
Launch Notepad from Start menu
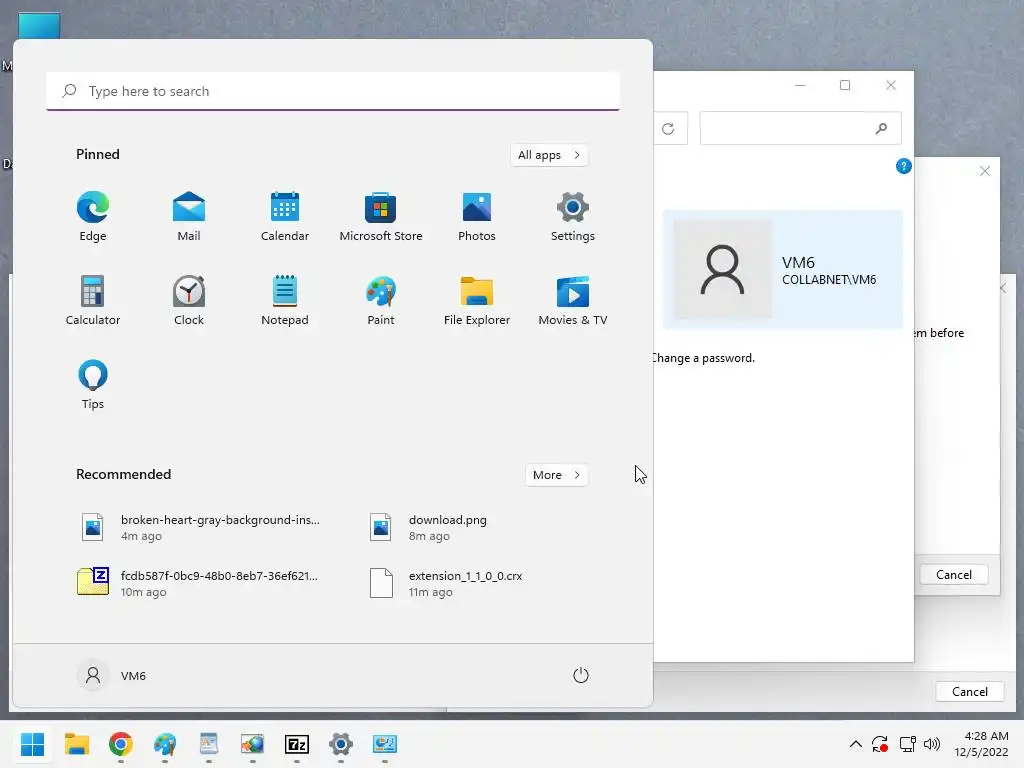(x=285, y=301)
